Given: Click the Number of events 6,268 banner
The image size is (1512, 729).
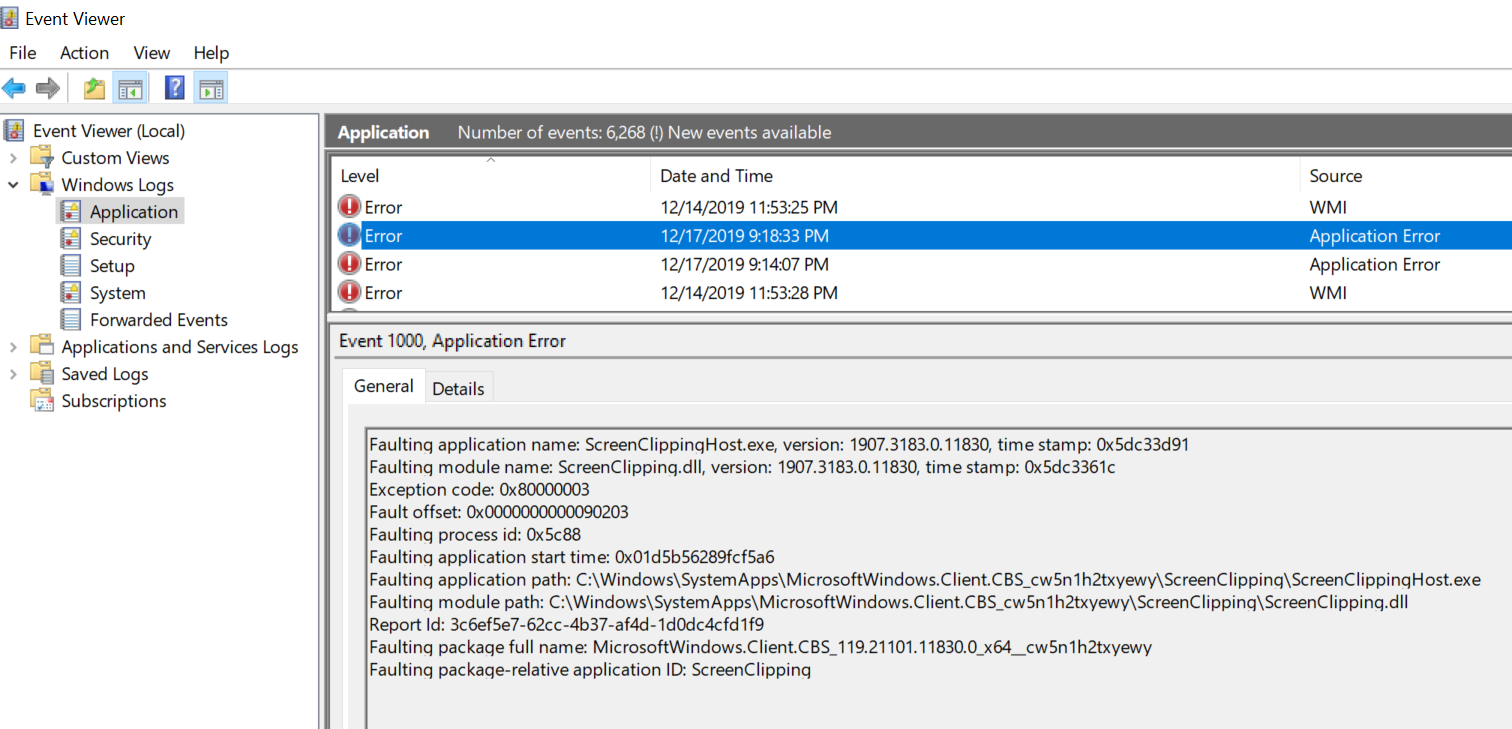Looking at the screenshot, I should click(x=644, y=132).
